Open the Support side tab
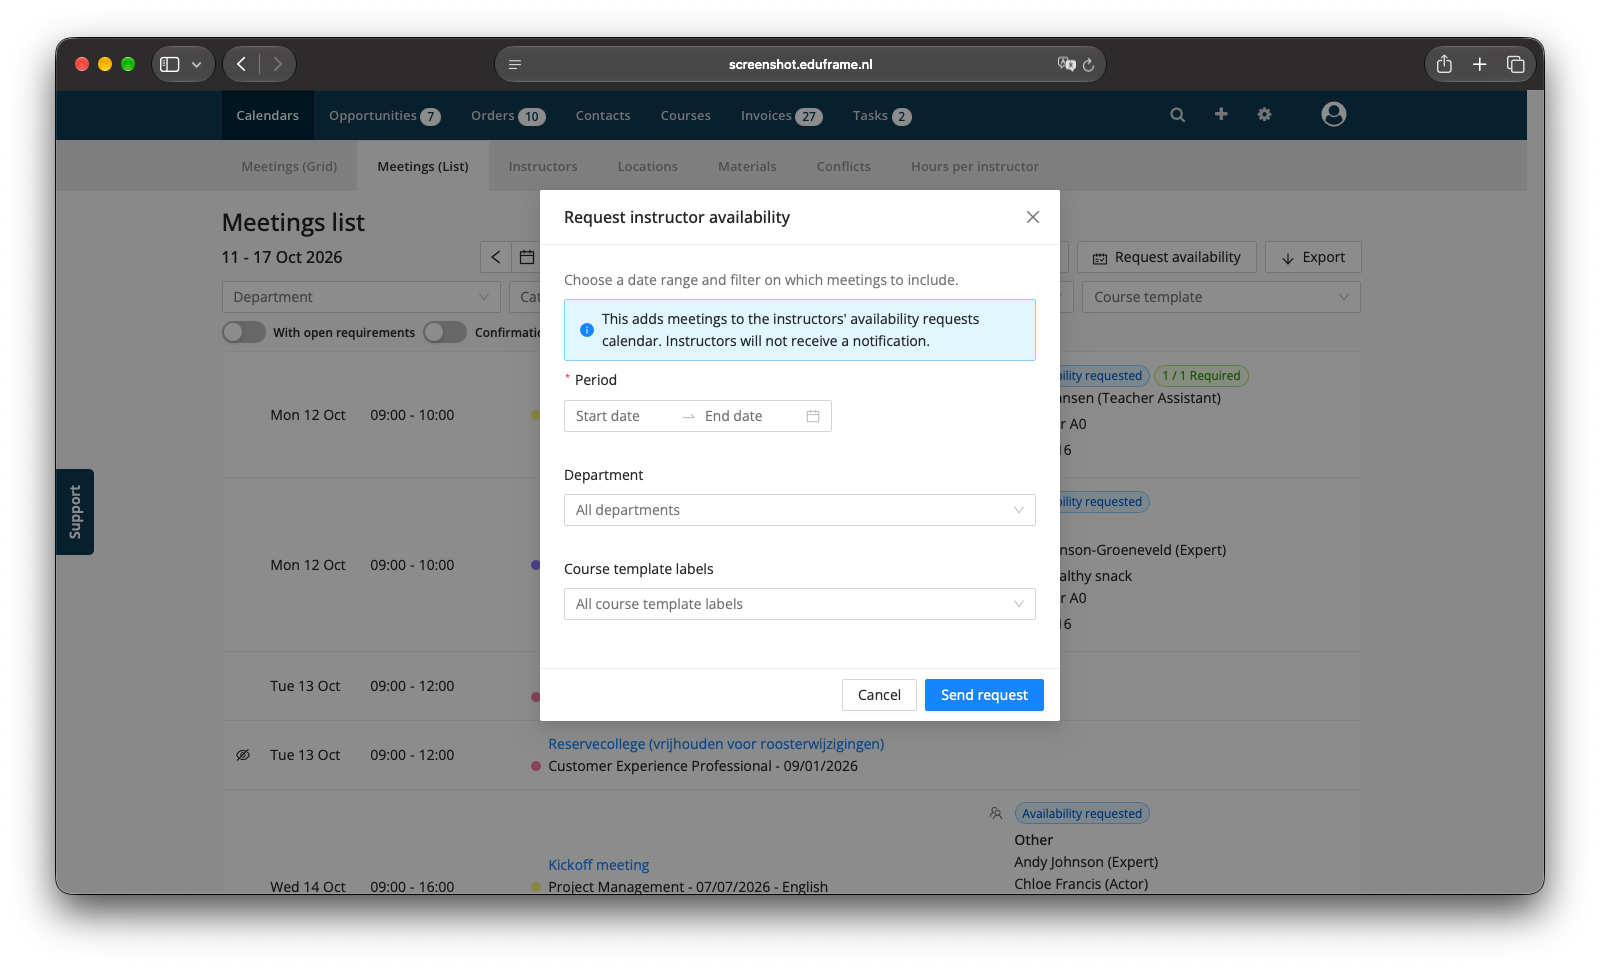Image resolution: width=1600 pixels, height=968 pixels. point(75,512)
